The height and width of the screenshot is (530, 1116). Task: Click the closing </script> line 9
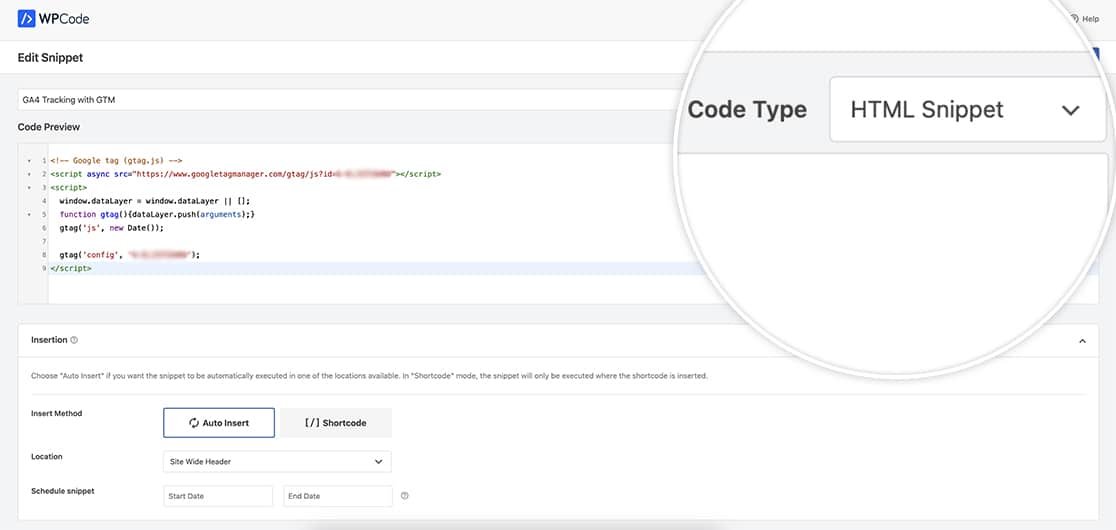coord(70,268)
